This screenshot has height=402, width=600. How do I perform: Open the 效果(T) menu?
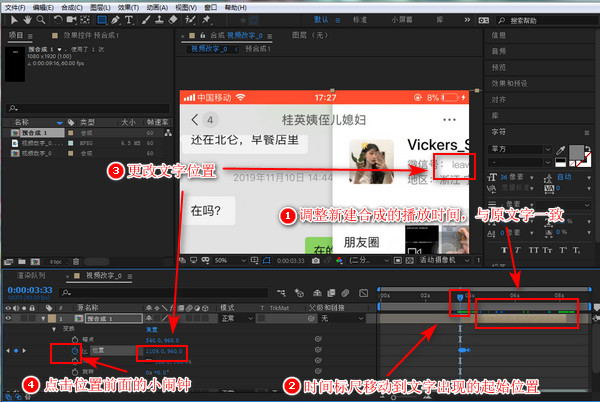click(x=129, y=5)
